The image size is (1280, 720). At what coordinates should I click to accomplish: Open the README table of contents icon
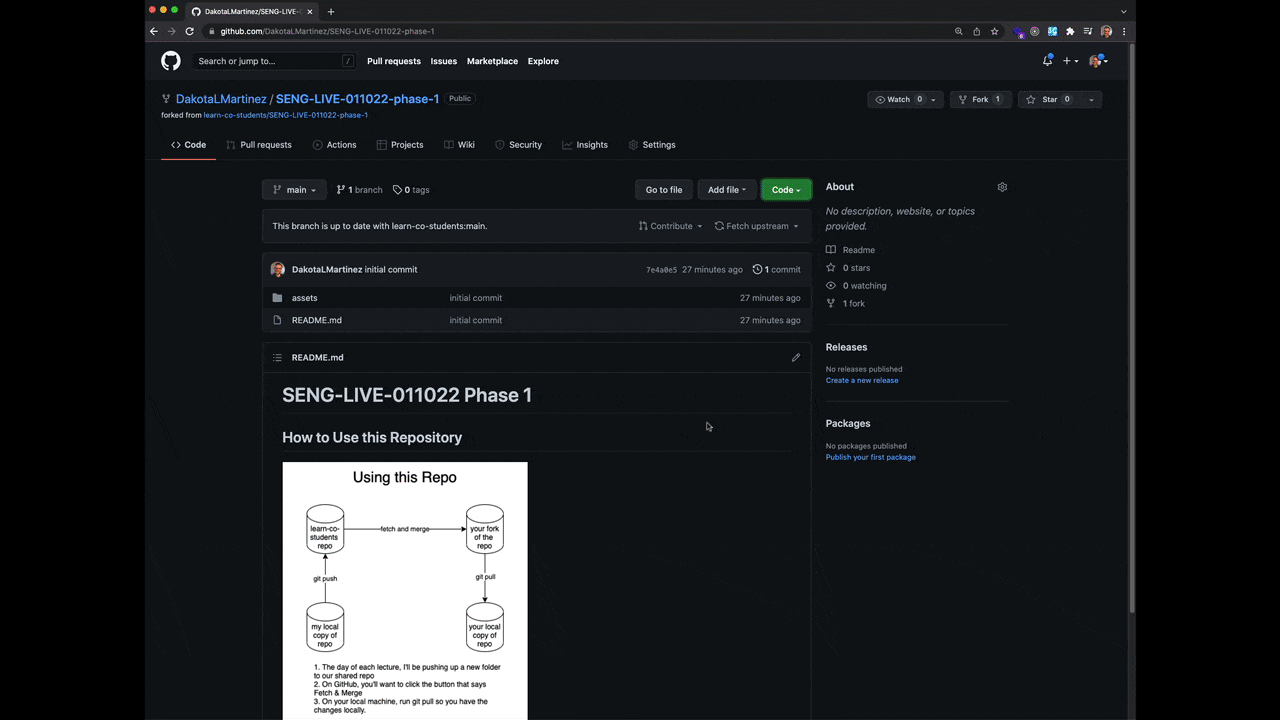coord(277,357)
